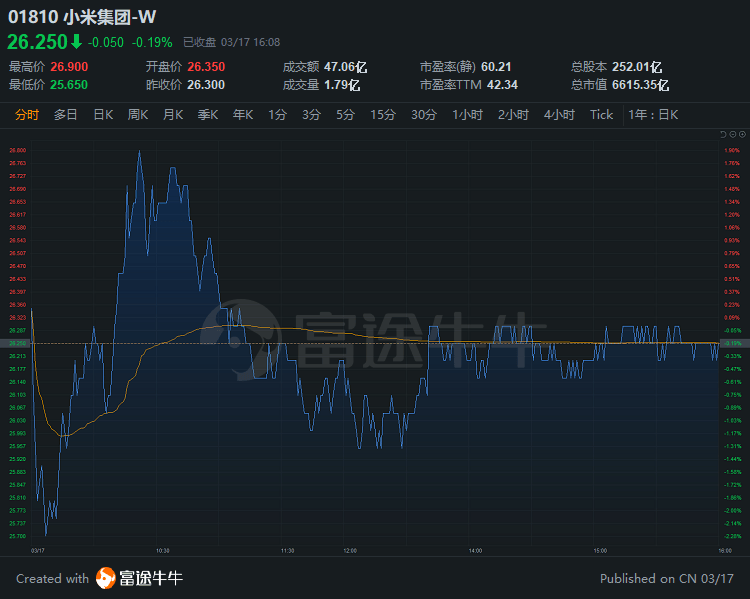Click the stock title 01810 小米集团-W

point(82,17)
